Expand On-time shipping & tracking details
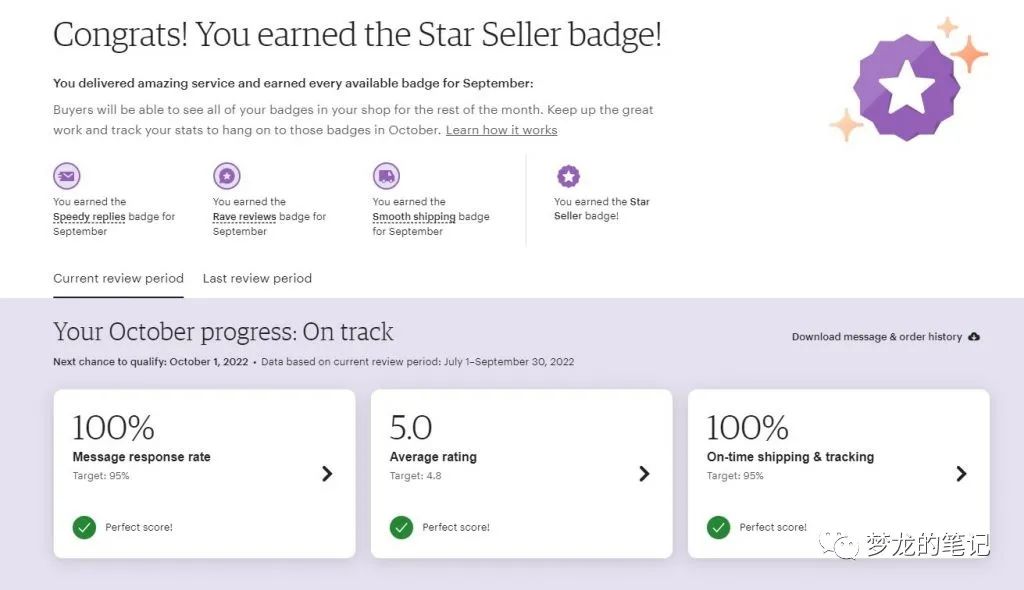 coord(961,475)
